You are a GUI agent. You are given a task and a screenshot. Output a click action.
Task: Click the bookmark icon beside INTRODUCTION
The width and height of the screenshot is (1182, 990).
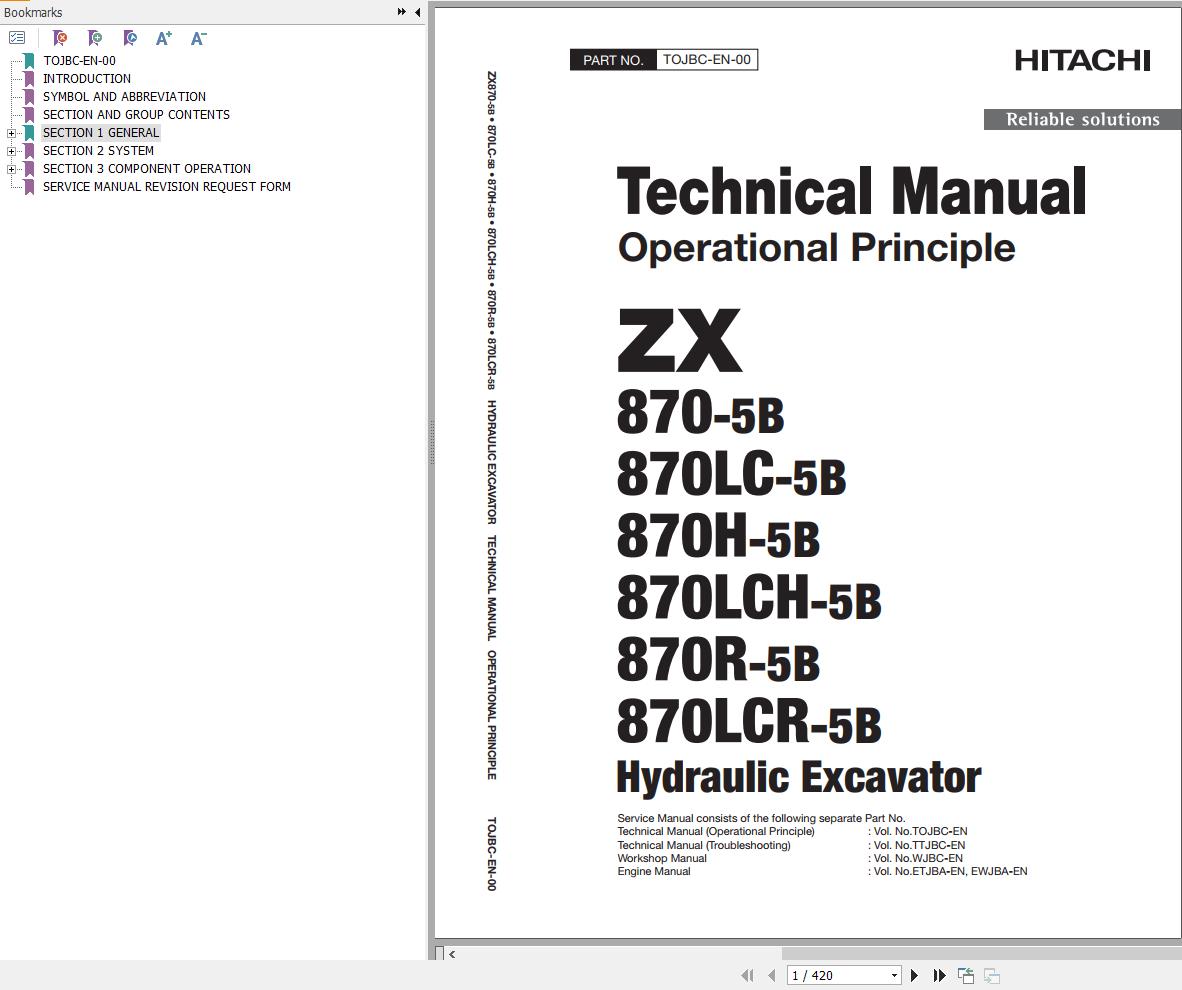click(x=29, y=78)
